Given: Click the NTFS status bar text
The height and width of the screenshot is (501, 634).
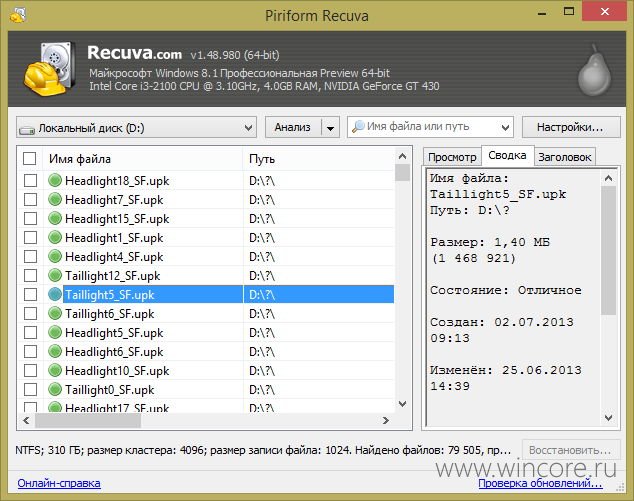Looking at the screenshot, I should [263, 450].
